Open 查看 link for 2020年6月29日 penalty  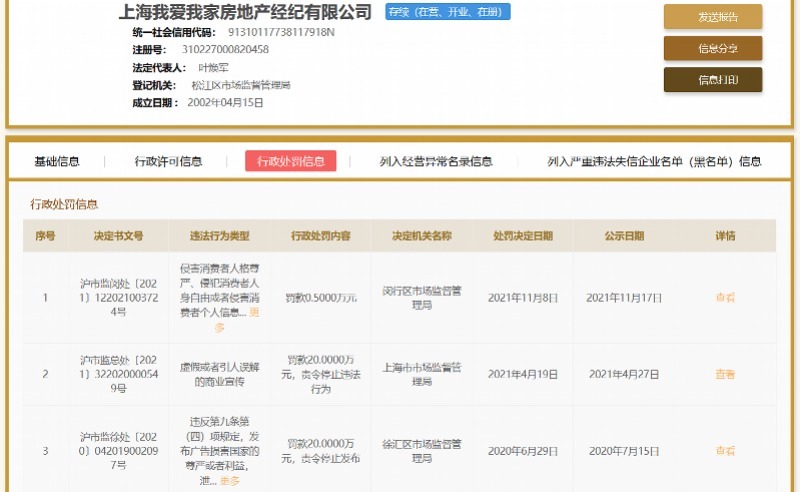coord(725,451)
